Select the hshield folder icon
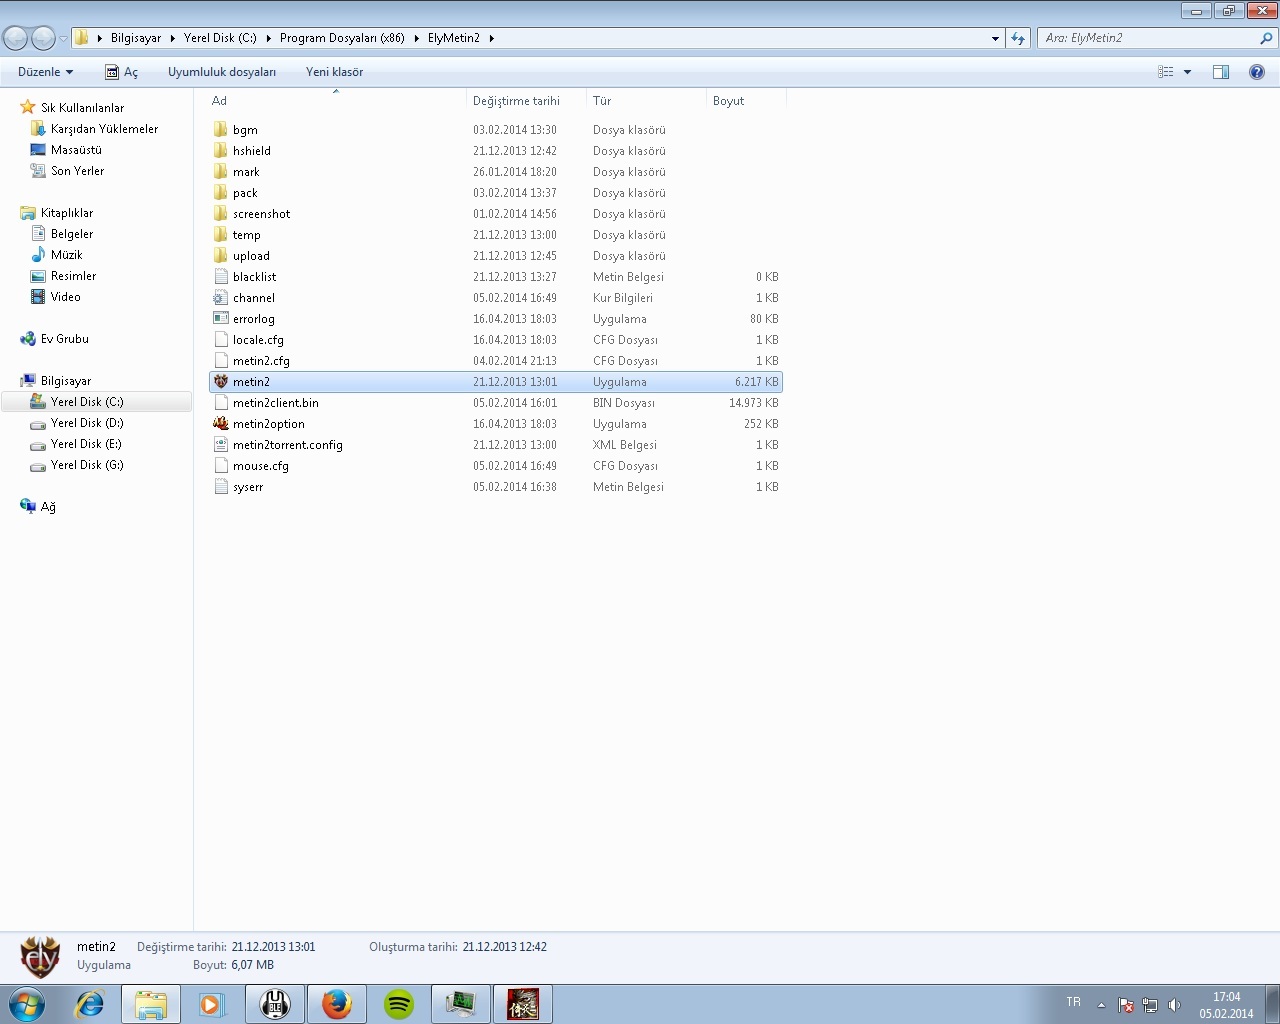The height and width of the screenshot is (1024, 1280). tap(221, 151)
